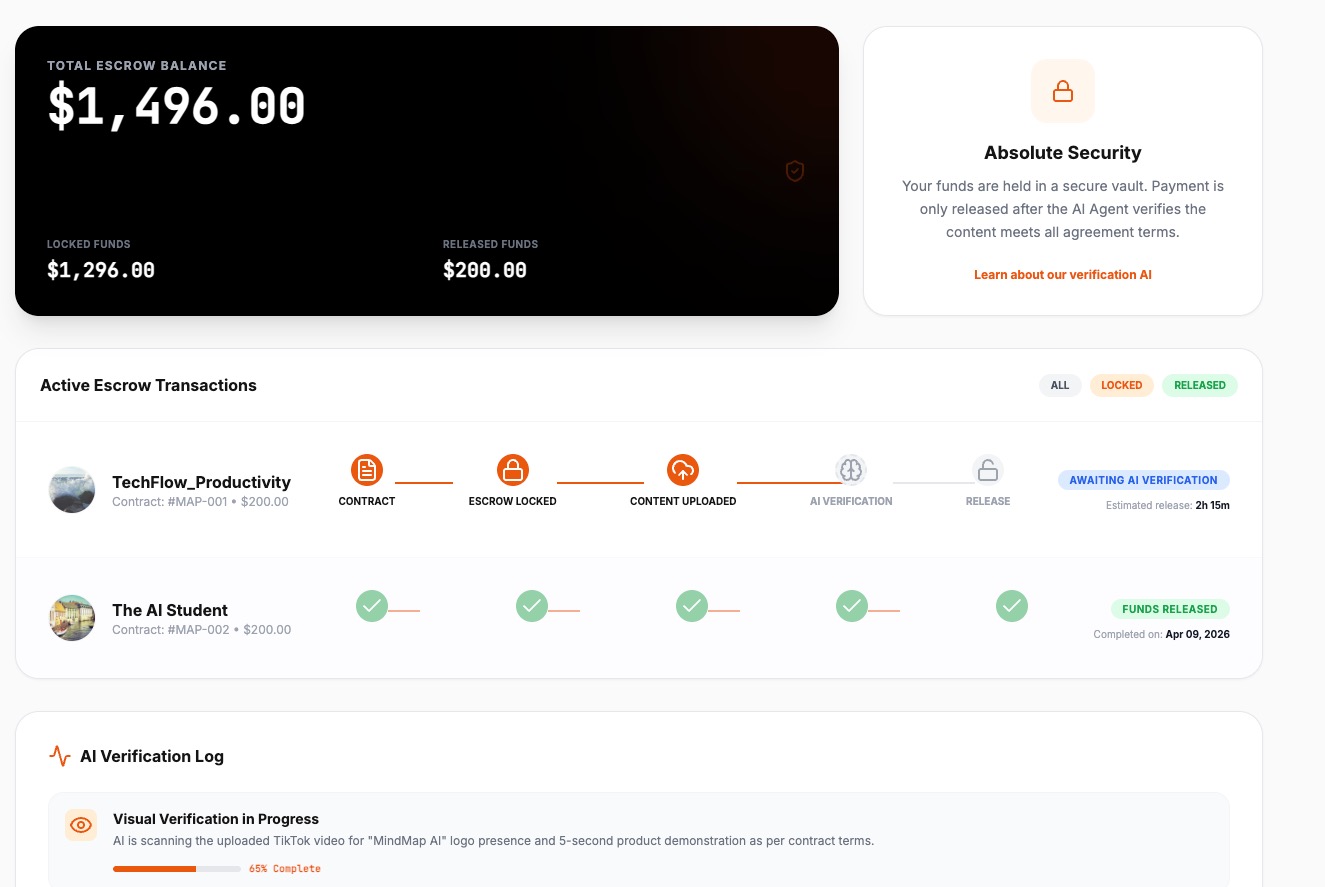1325x887 pixels.
Task: Filter transactions by RELEASED status
Action: point(1199,385)
